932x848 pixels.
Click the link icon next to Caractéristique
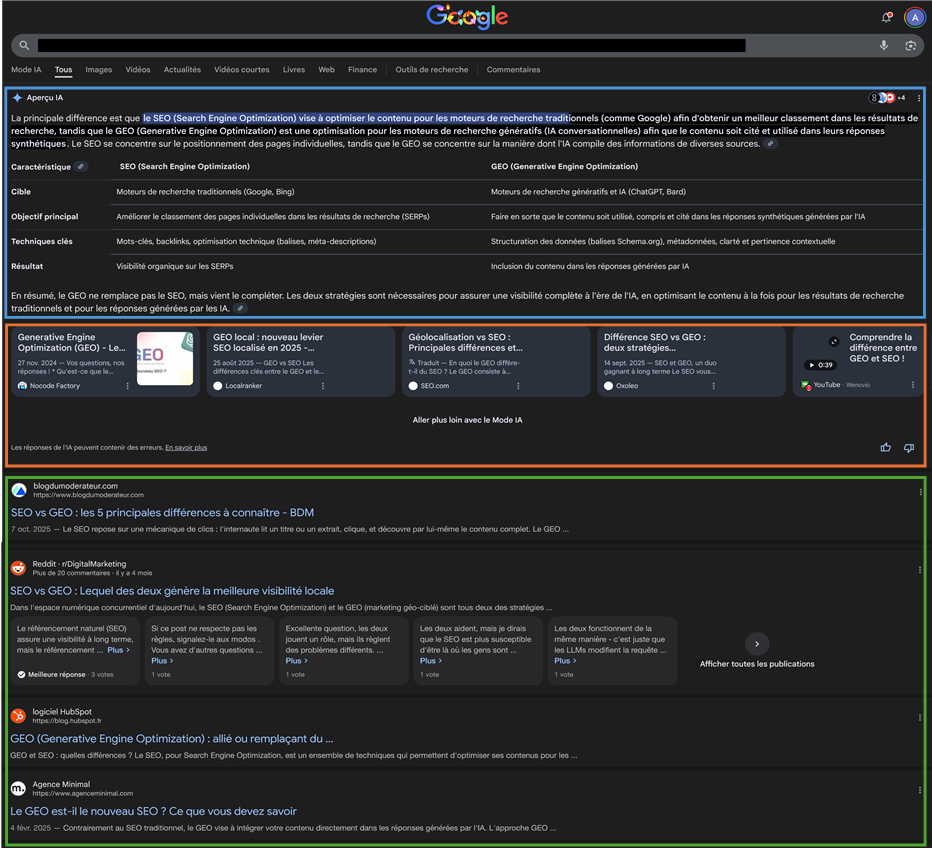80,166
